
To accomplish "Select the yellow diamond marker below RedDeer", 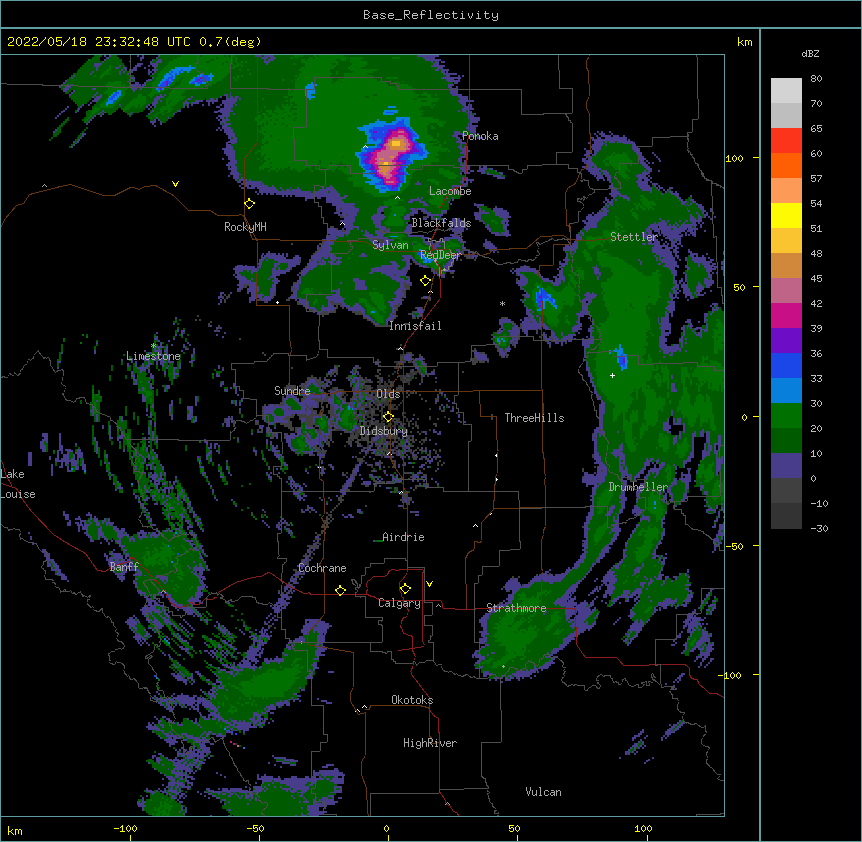I will pyautogui.click(x=426, y=281).
